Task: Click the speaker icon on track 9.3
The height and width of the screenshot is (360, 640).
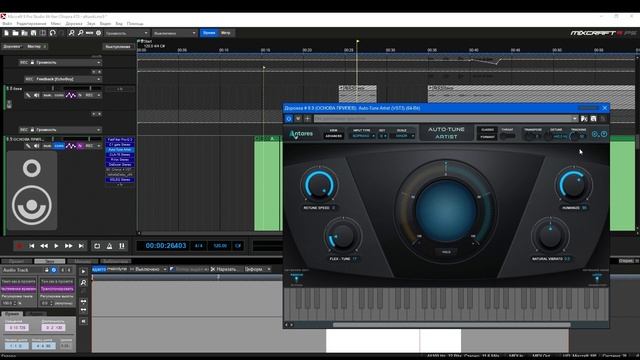Action: click(x=37, y=146)
